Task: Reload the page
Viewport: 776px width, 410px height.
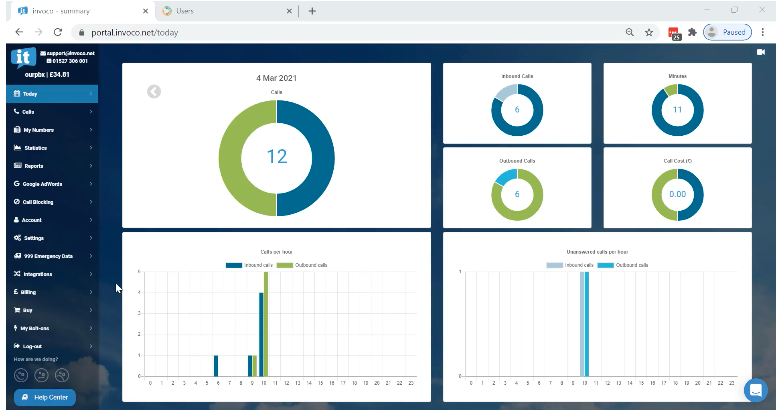Action: pyautogui.click(x=58, y=32)
